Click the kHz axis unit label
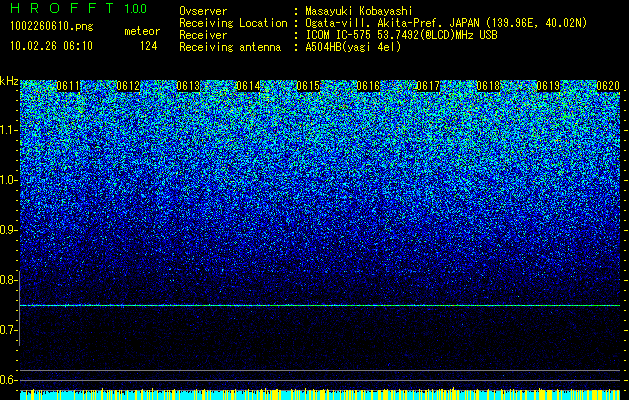 click(9, 81)
